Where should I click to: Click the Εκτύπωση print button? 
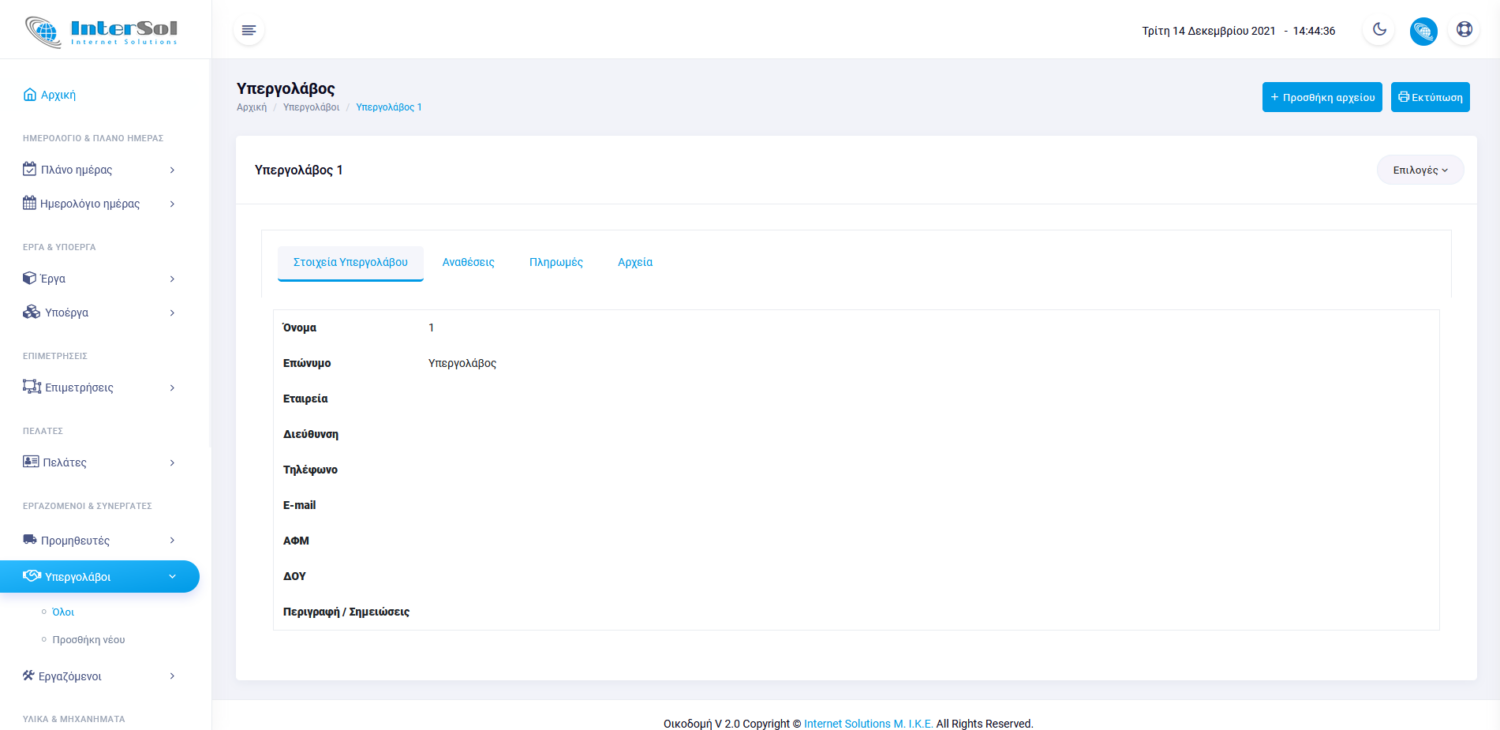[x=1430, y=97]
